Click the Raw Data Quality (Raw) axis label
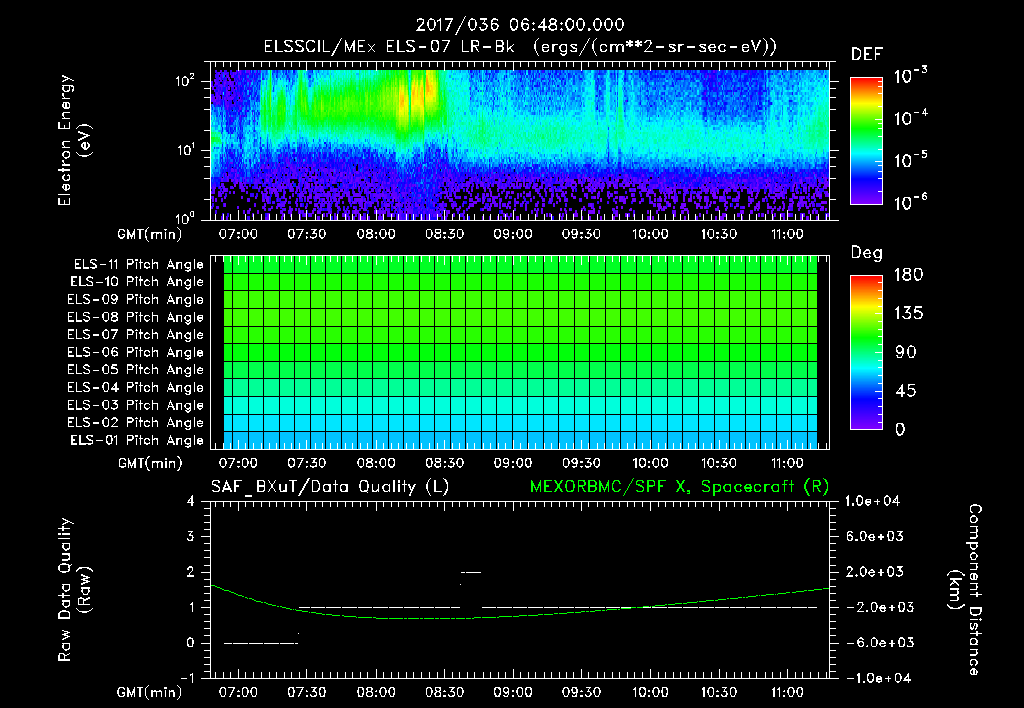 (x=74, y=590)
